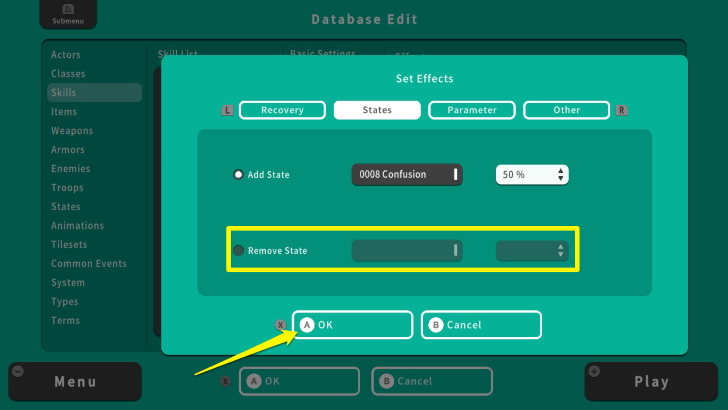
Task: Select Actors in the database list
Action: pos(65,55)
